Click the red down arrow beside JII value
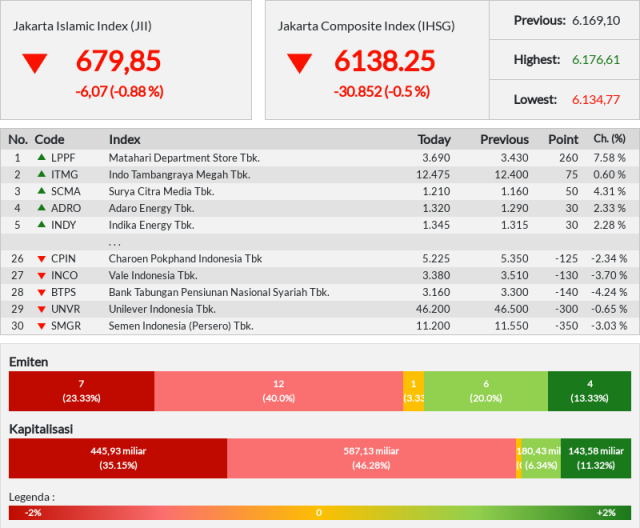Viewport: 640px width, 528px height. click(x=35, y=64)
